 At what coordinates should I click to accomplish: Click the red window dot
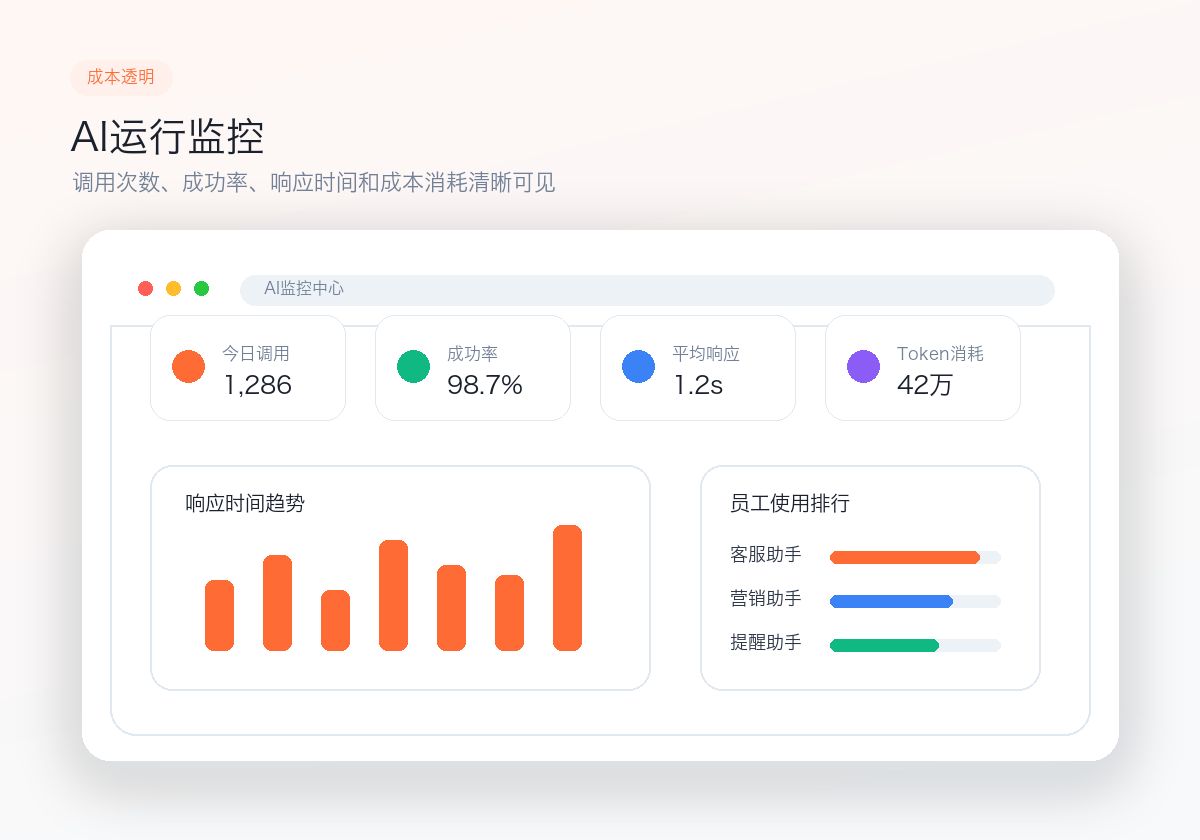pyautogui.click(x=145, y=289)
